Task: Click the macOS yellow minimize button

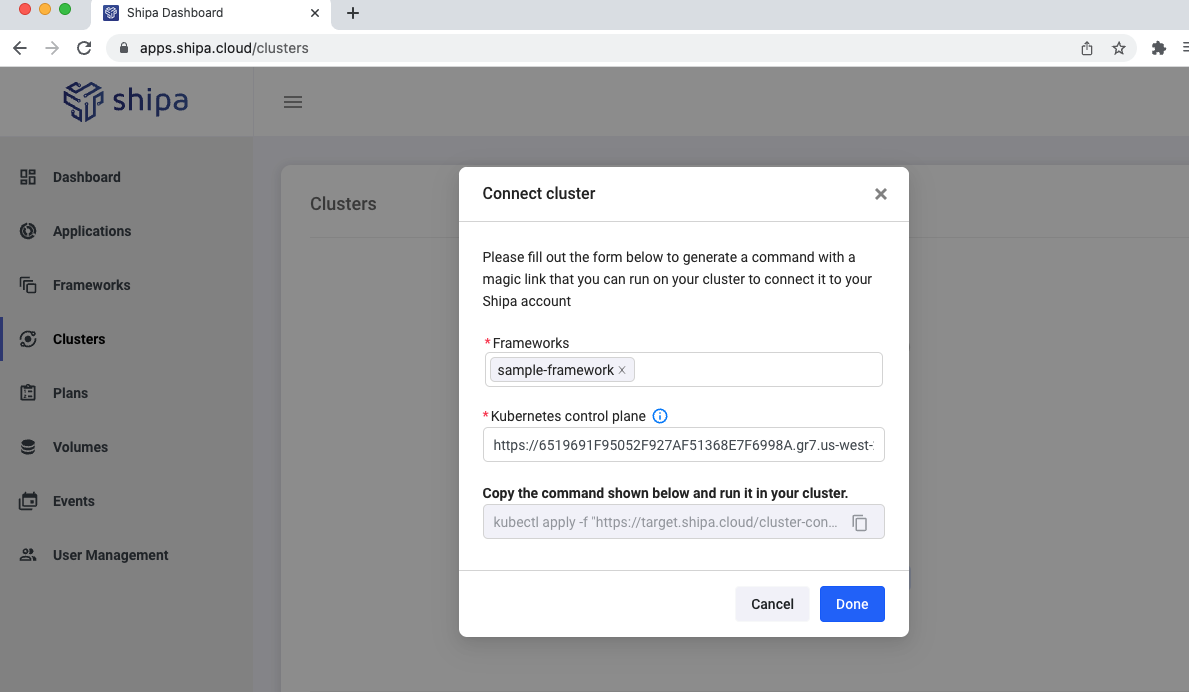Action: 45,9
